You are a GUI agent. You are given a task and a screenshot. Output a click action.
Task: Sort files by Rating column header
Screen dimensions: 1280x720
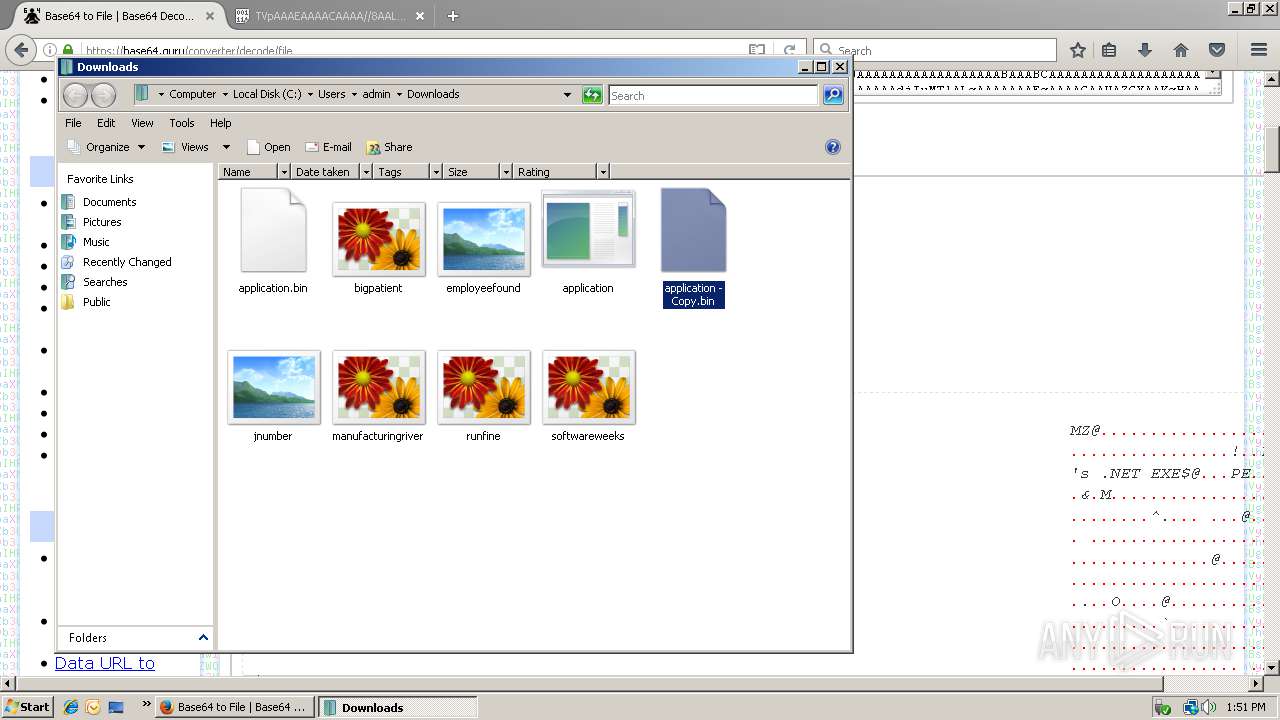(x=555, y=172)
